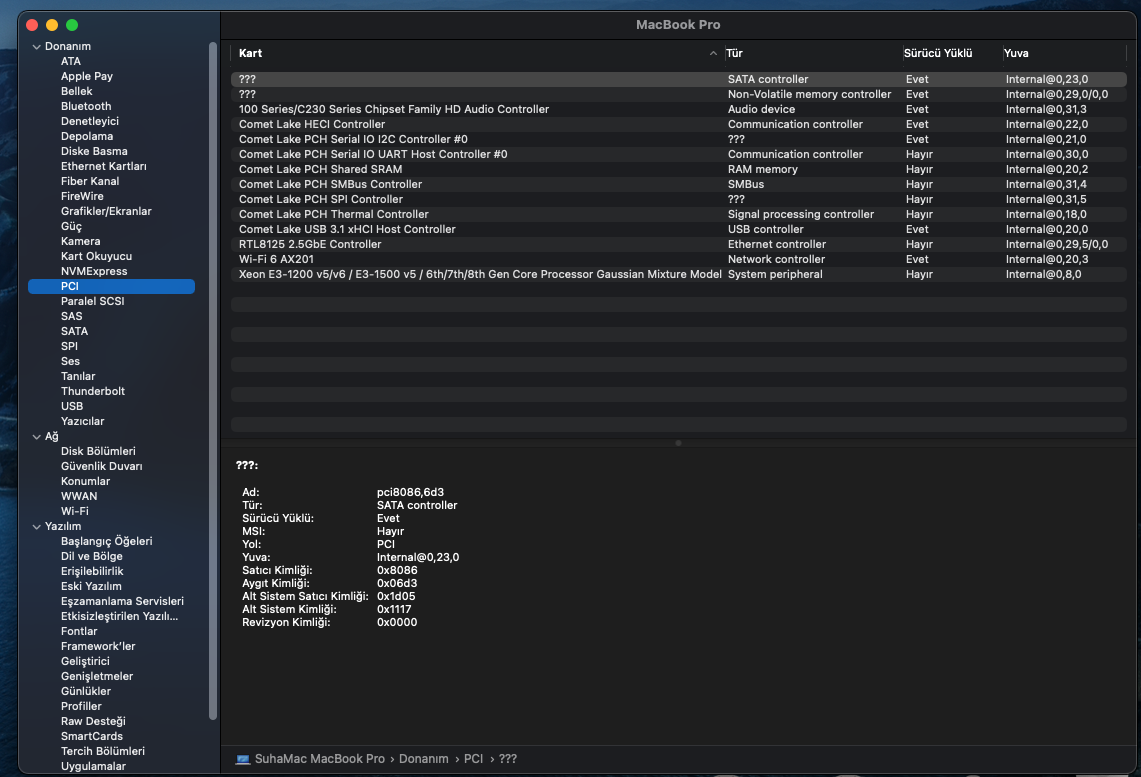
Task: Open Wi-Fi under the Ağ section
Action: pyautogui.click(x=74, y=511)
